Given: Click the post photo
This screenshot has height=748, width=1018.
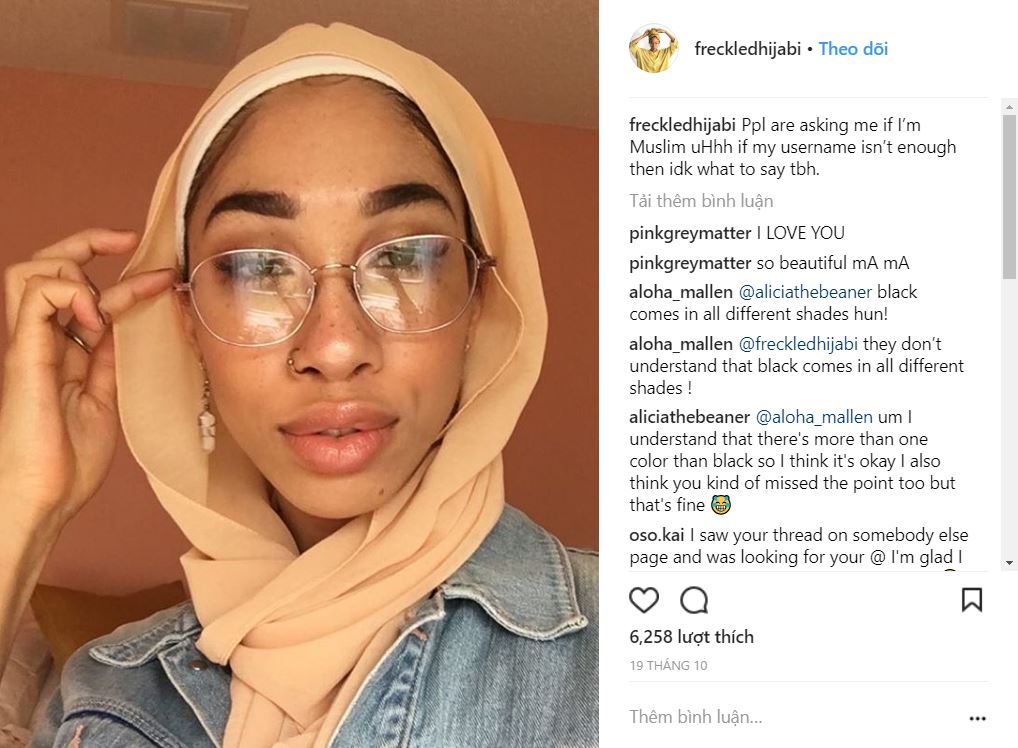Looking at the screenshot, I should [x=299, y=374].
